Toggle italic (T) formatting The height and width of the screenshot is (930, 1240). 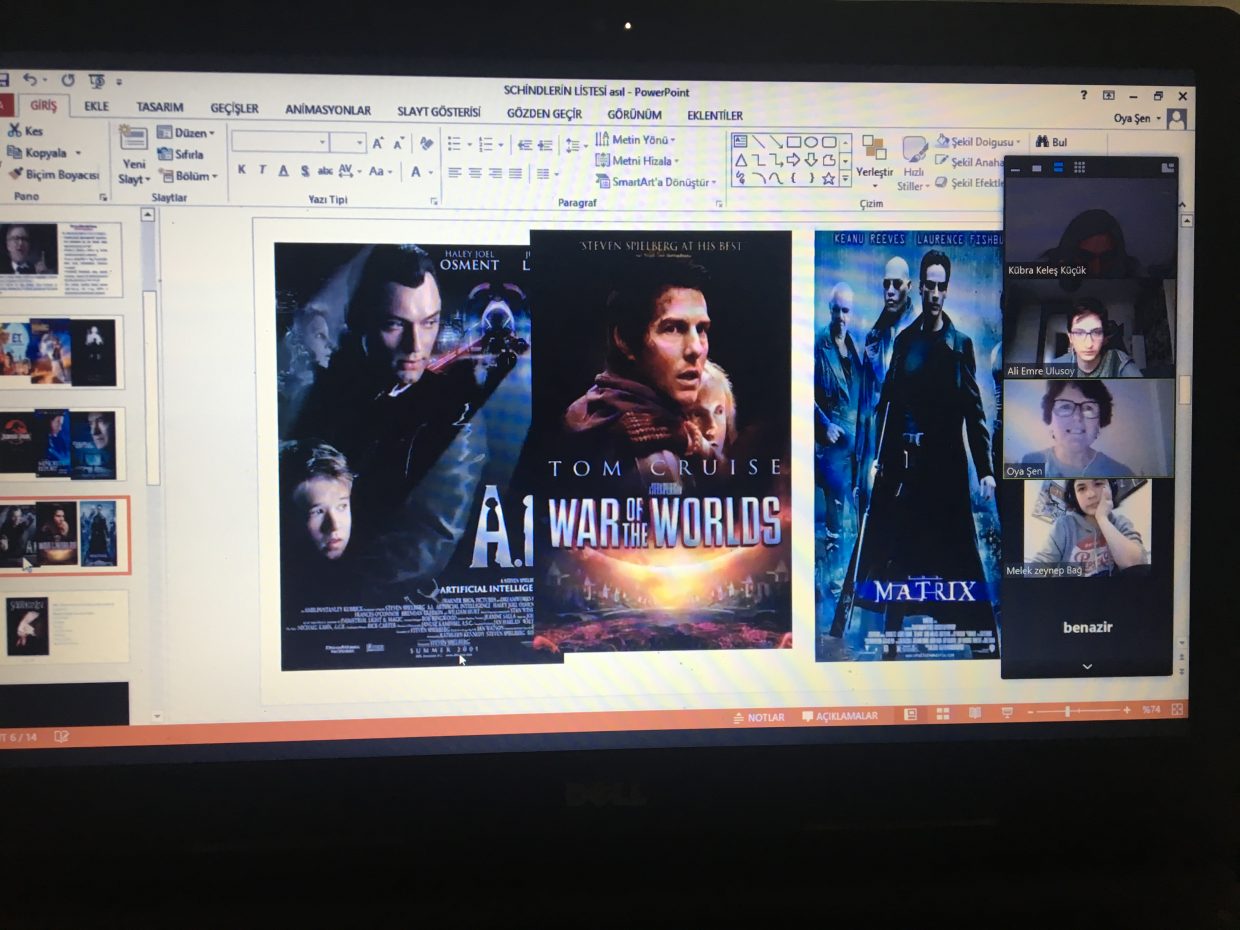[262, 170]
